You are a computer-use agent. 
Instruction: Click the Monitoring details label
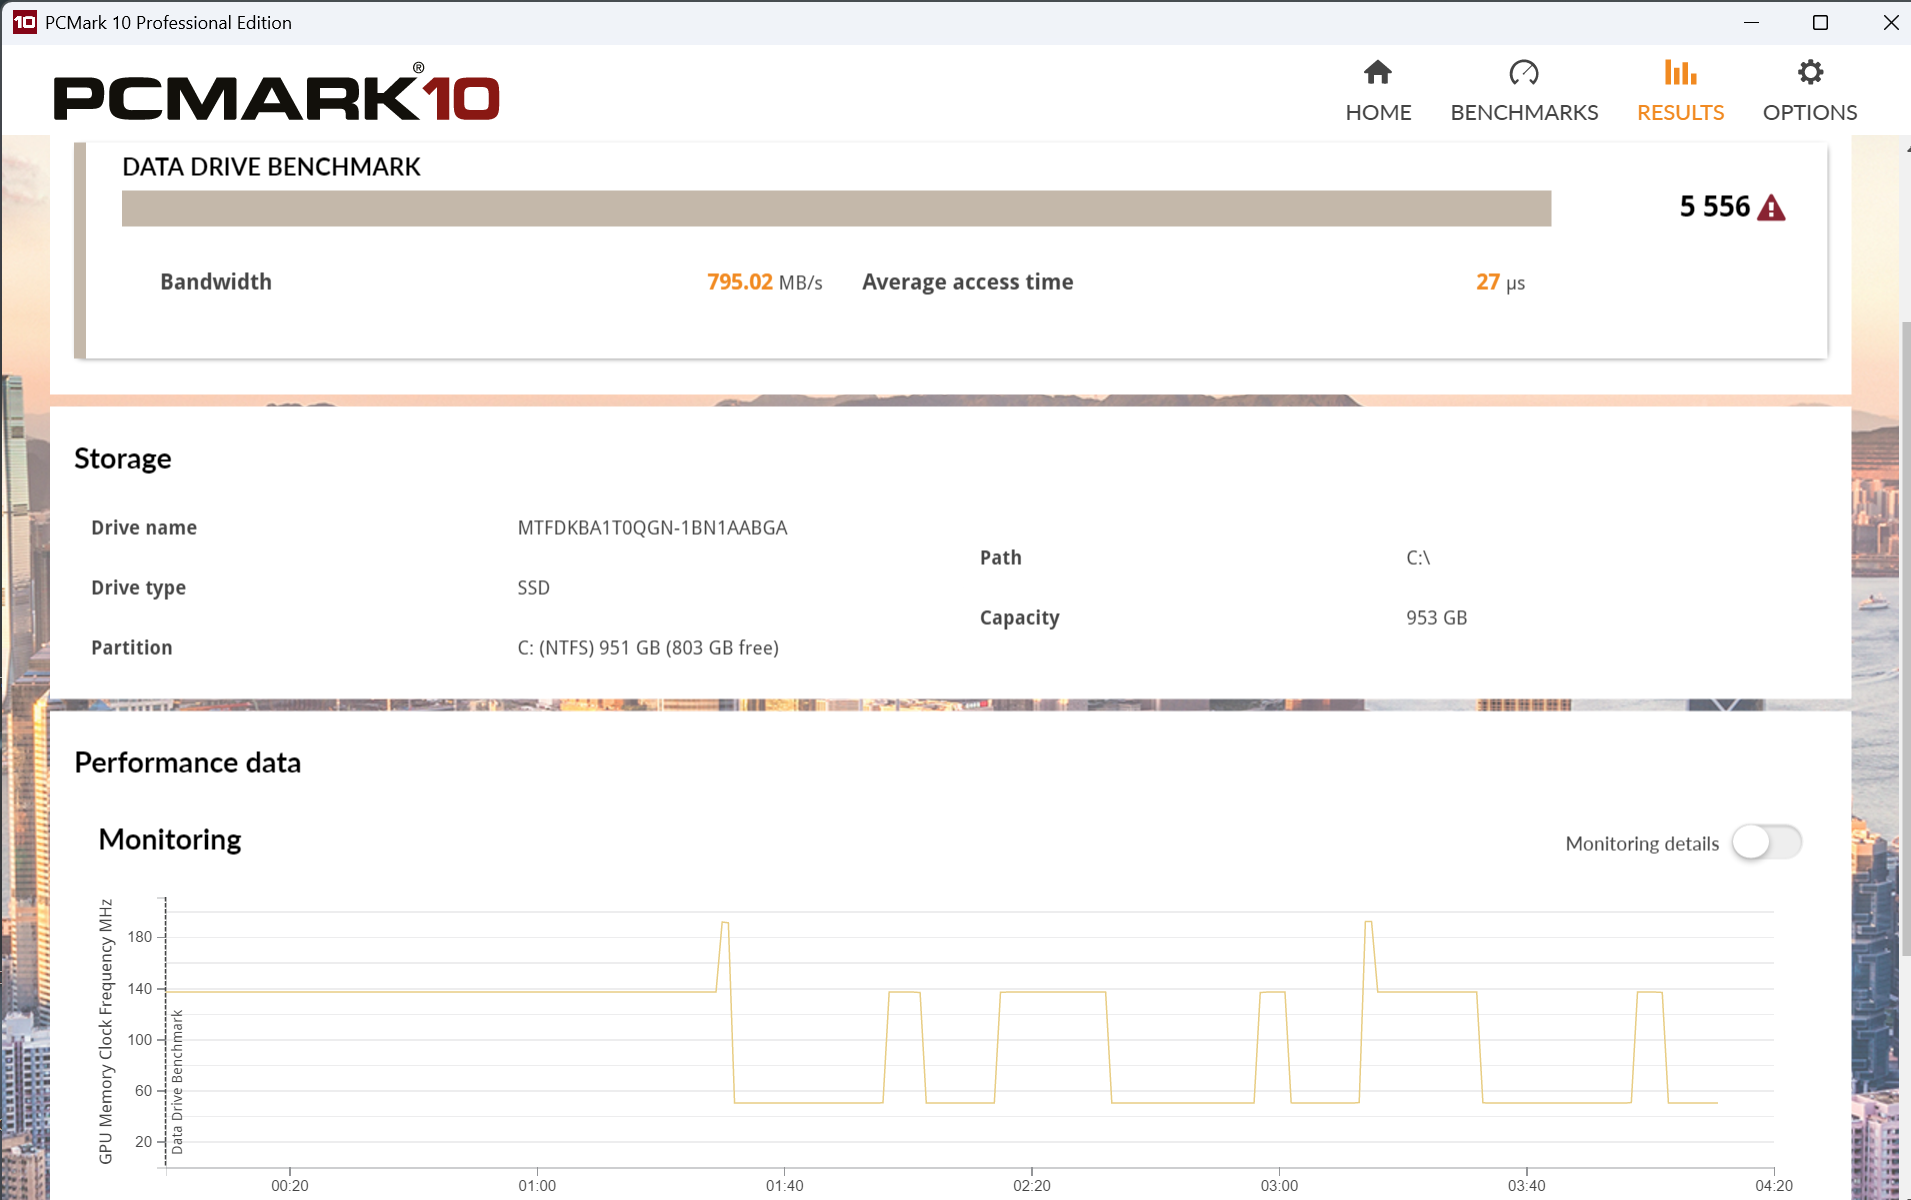(x=1642, y=843)
